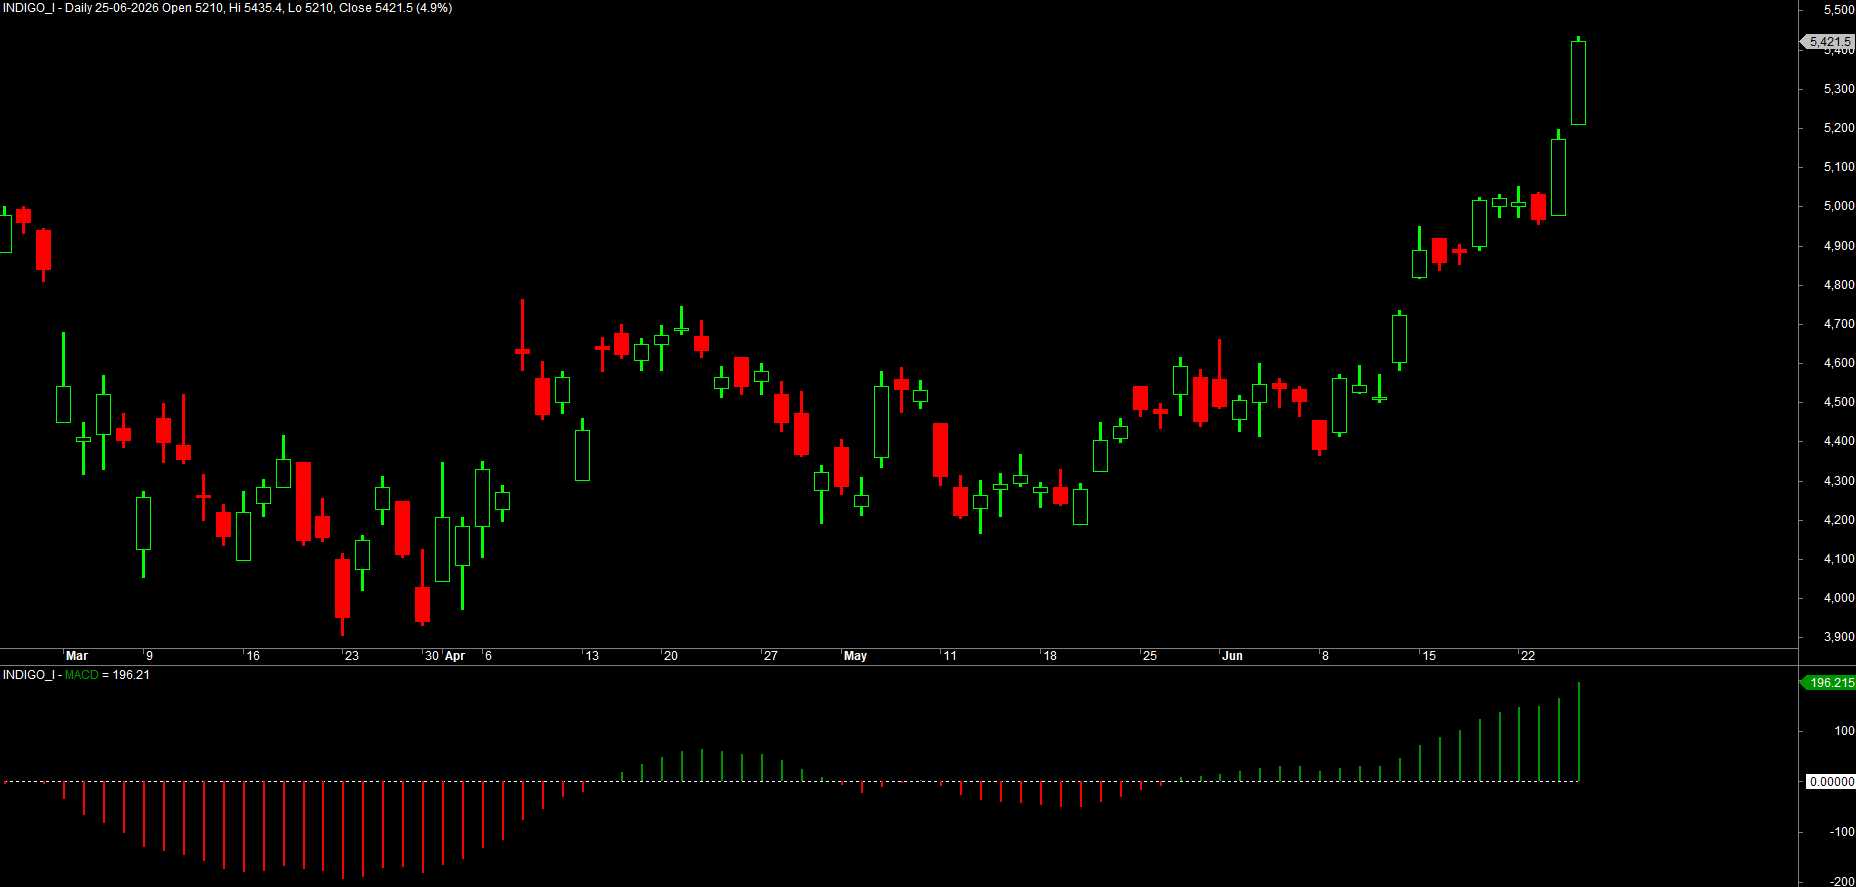Click the May month label on date axis

point(855,656)
